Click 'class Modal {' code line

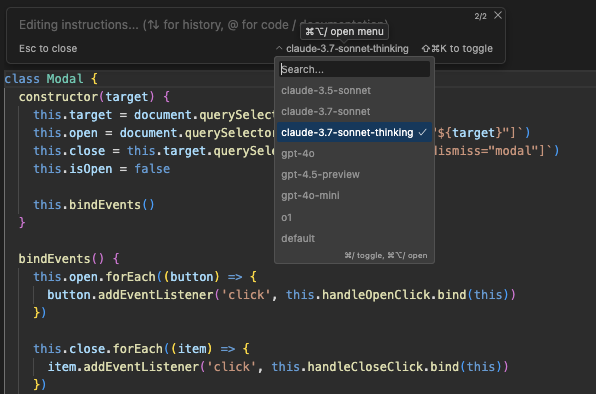pyautogui.click(x=51, y=79)
